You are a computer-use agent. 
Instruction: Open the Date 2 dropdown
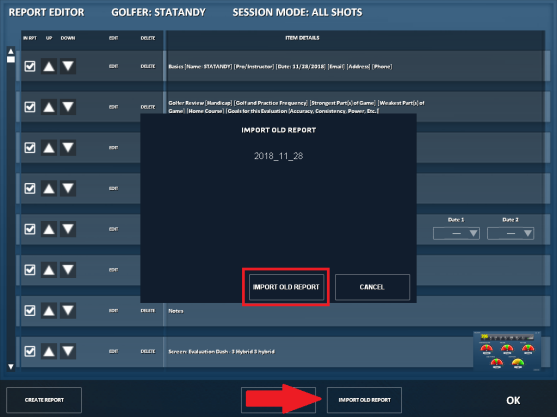pyautogui.click(x=510, y=233)
